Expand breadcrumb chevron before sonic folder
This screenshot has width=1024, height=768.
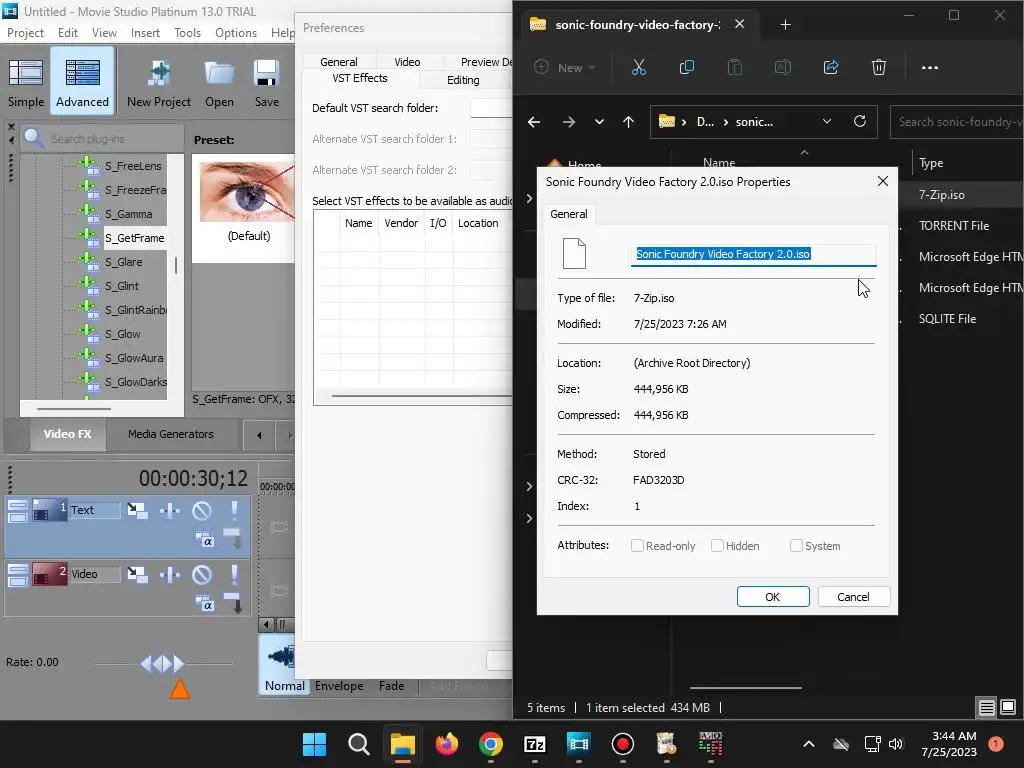726,122
